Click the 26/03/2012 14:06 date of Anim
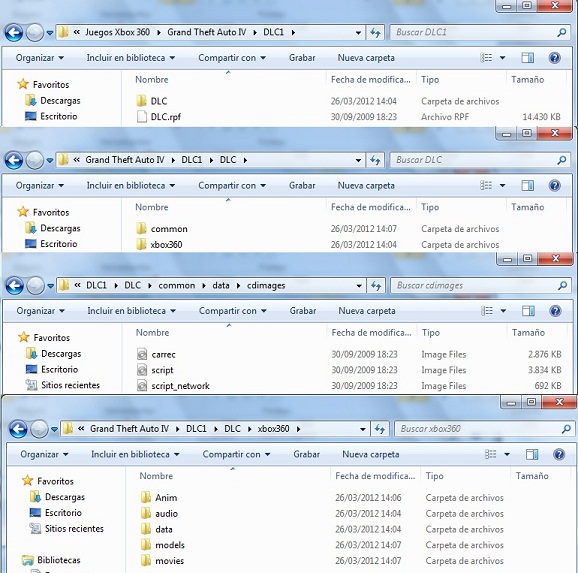The width and height of the screenshot is (578, 573). (368, 498)
